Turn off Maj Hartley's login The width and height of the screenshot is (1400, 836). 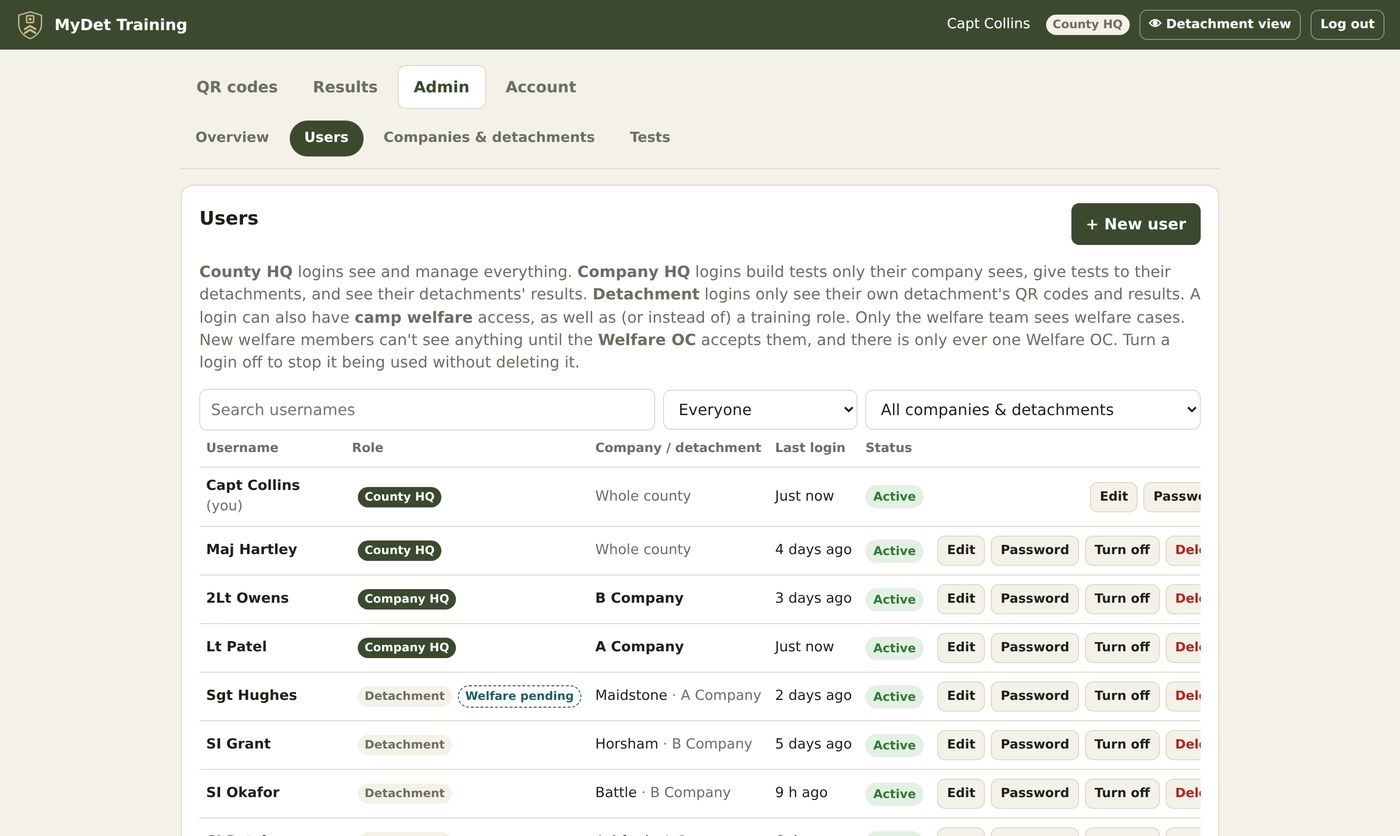[1122, 550]
